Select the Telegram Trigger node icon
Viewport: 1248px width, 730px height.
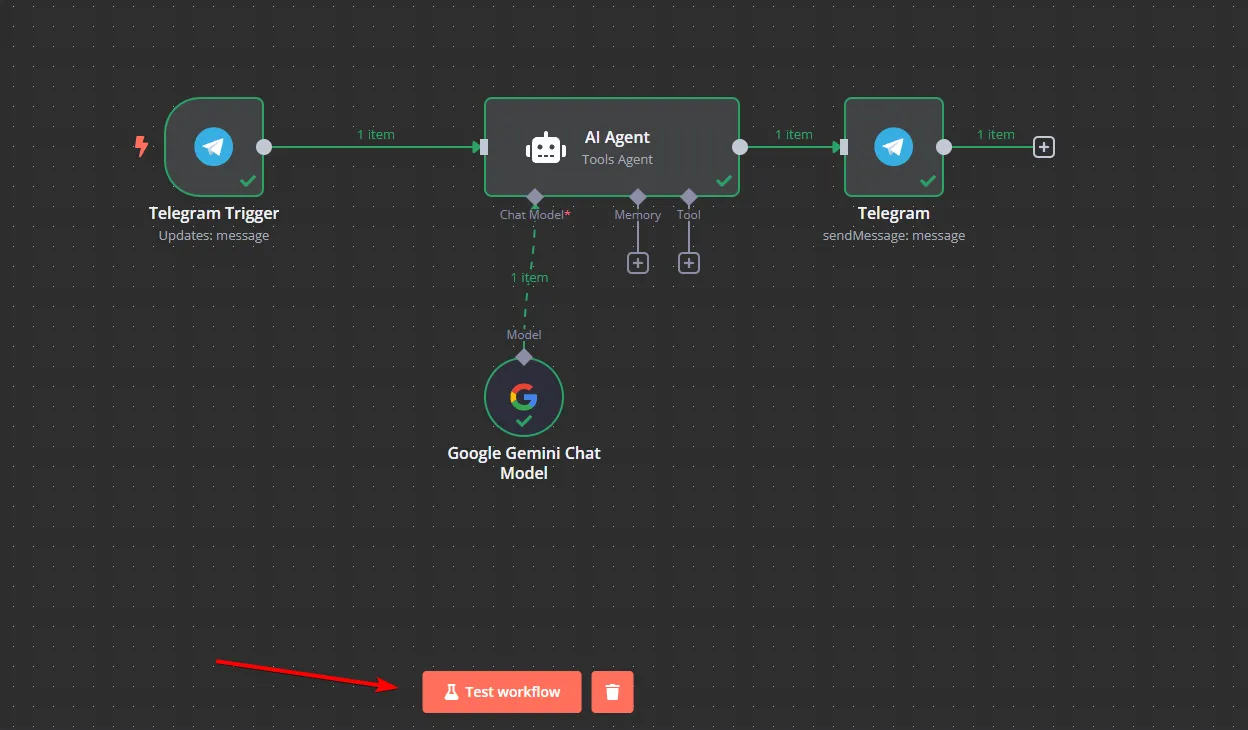214,147
